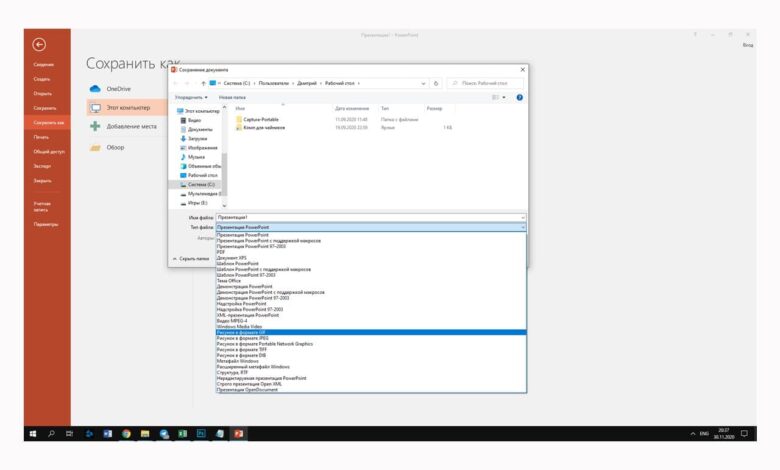Collapse the 'Тип файла' dropdown arrow

(522, 227)
